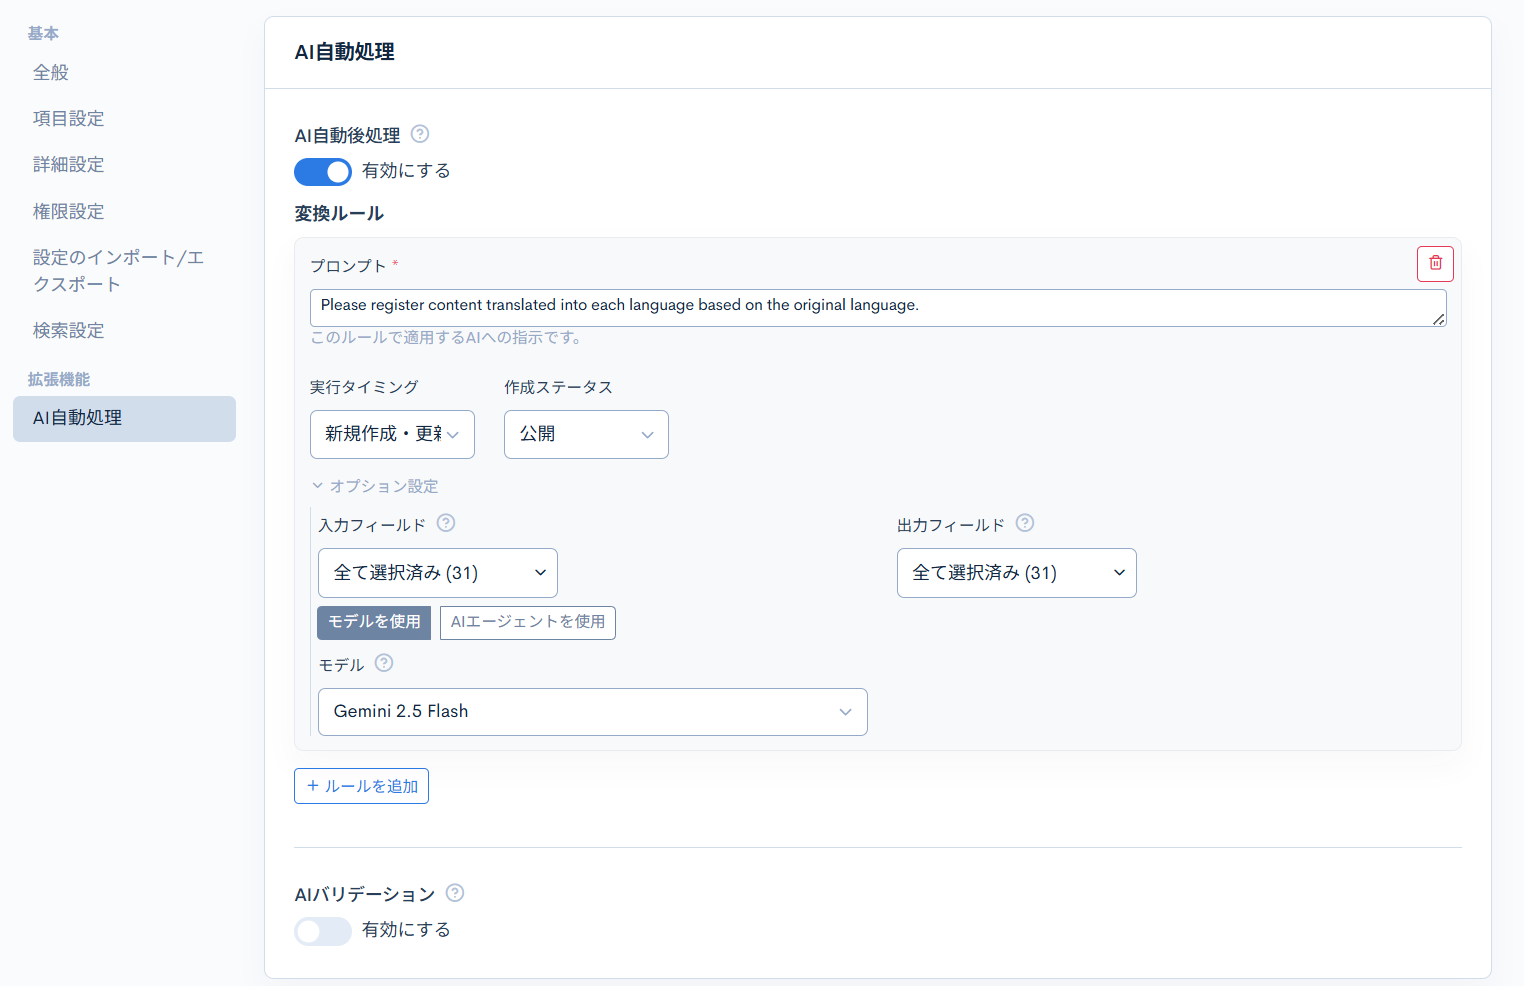
Task: Open the 入力フィールド selection dropdown
Action: [x=438, y=573]
